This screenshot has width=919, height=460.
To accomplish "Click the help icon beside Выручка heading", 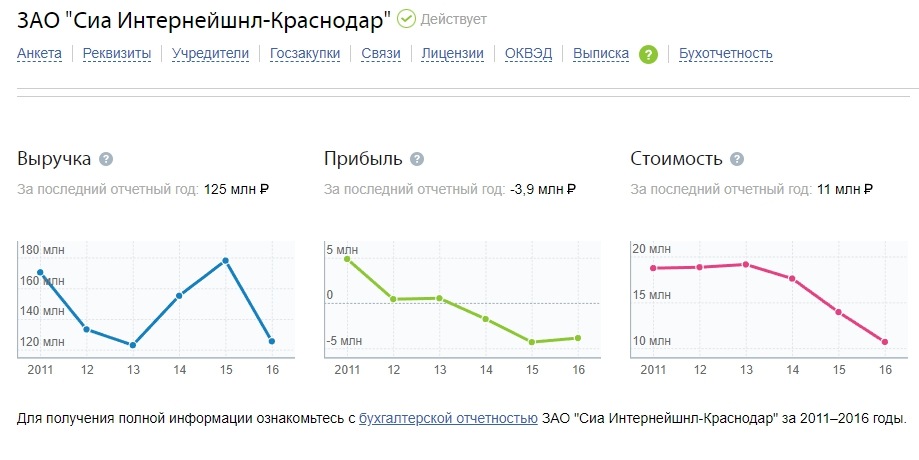I will point(106,159).
